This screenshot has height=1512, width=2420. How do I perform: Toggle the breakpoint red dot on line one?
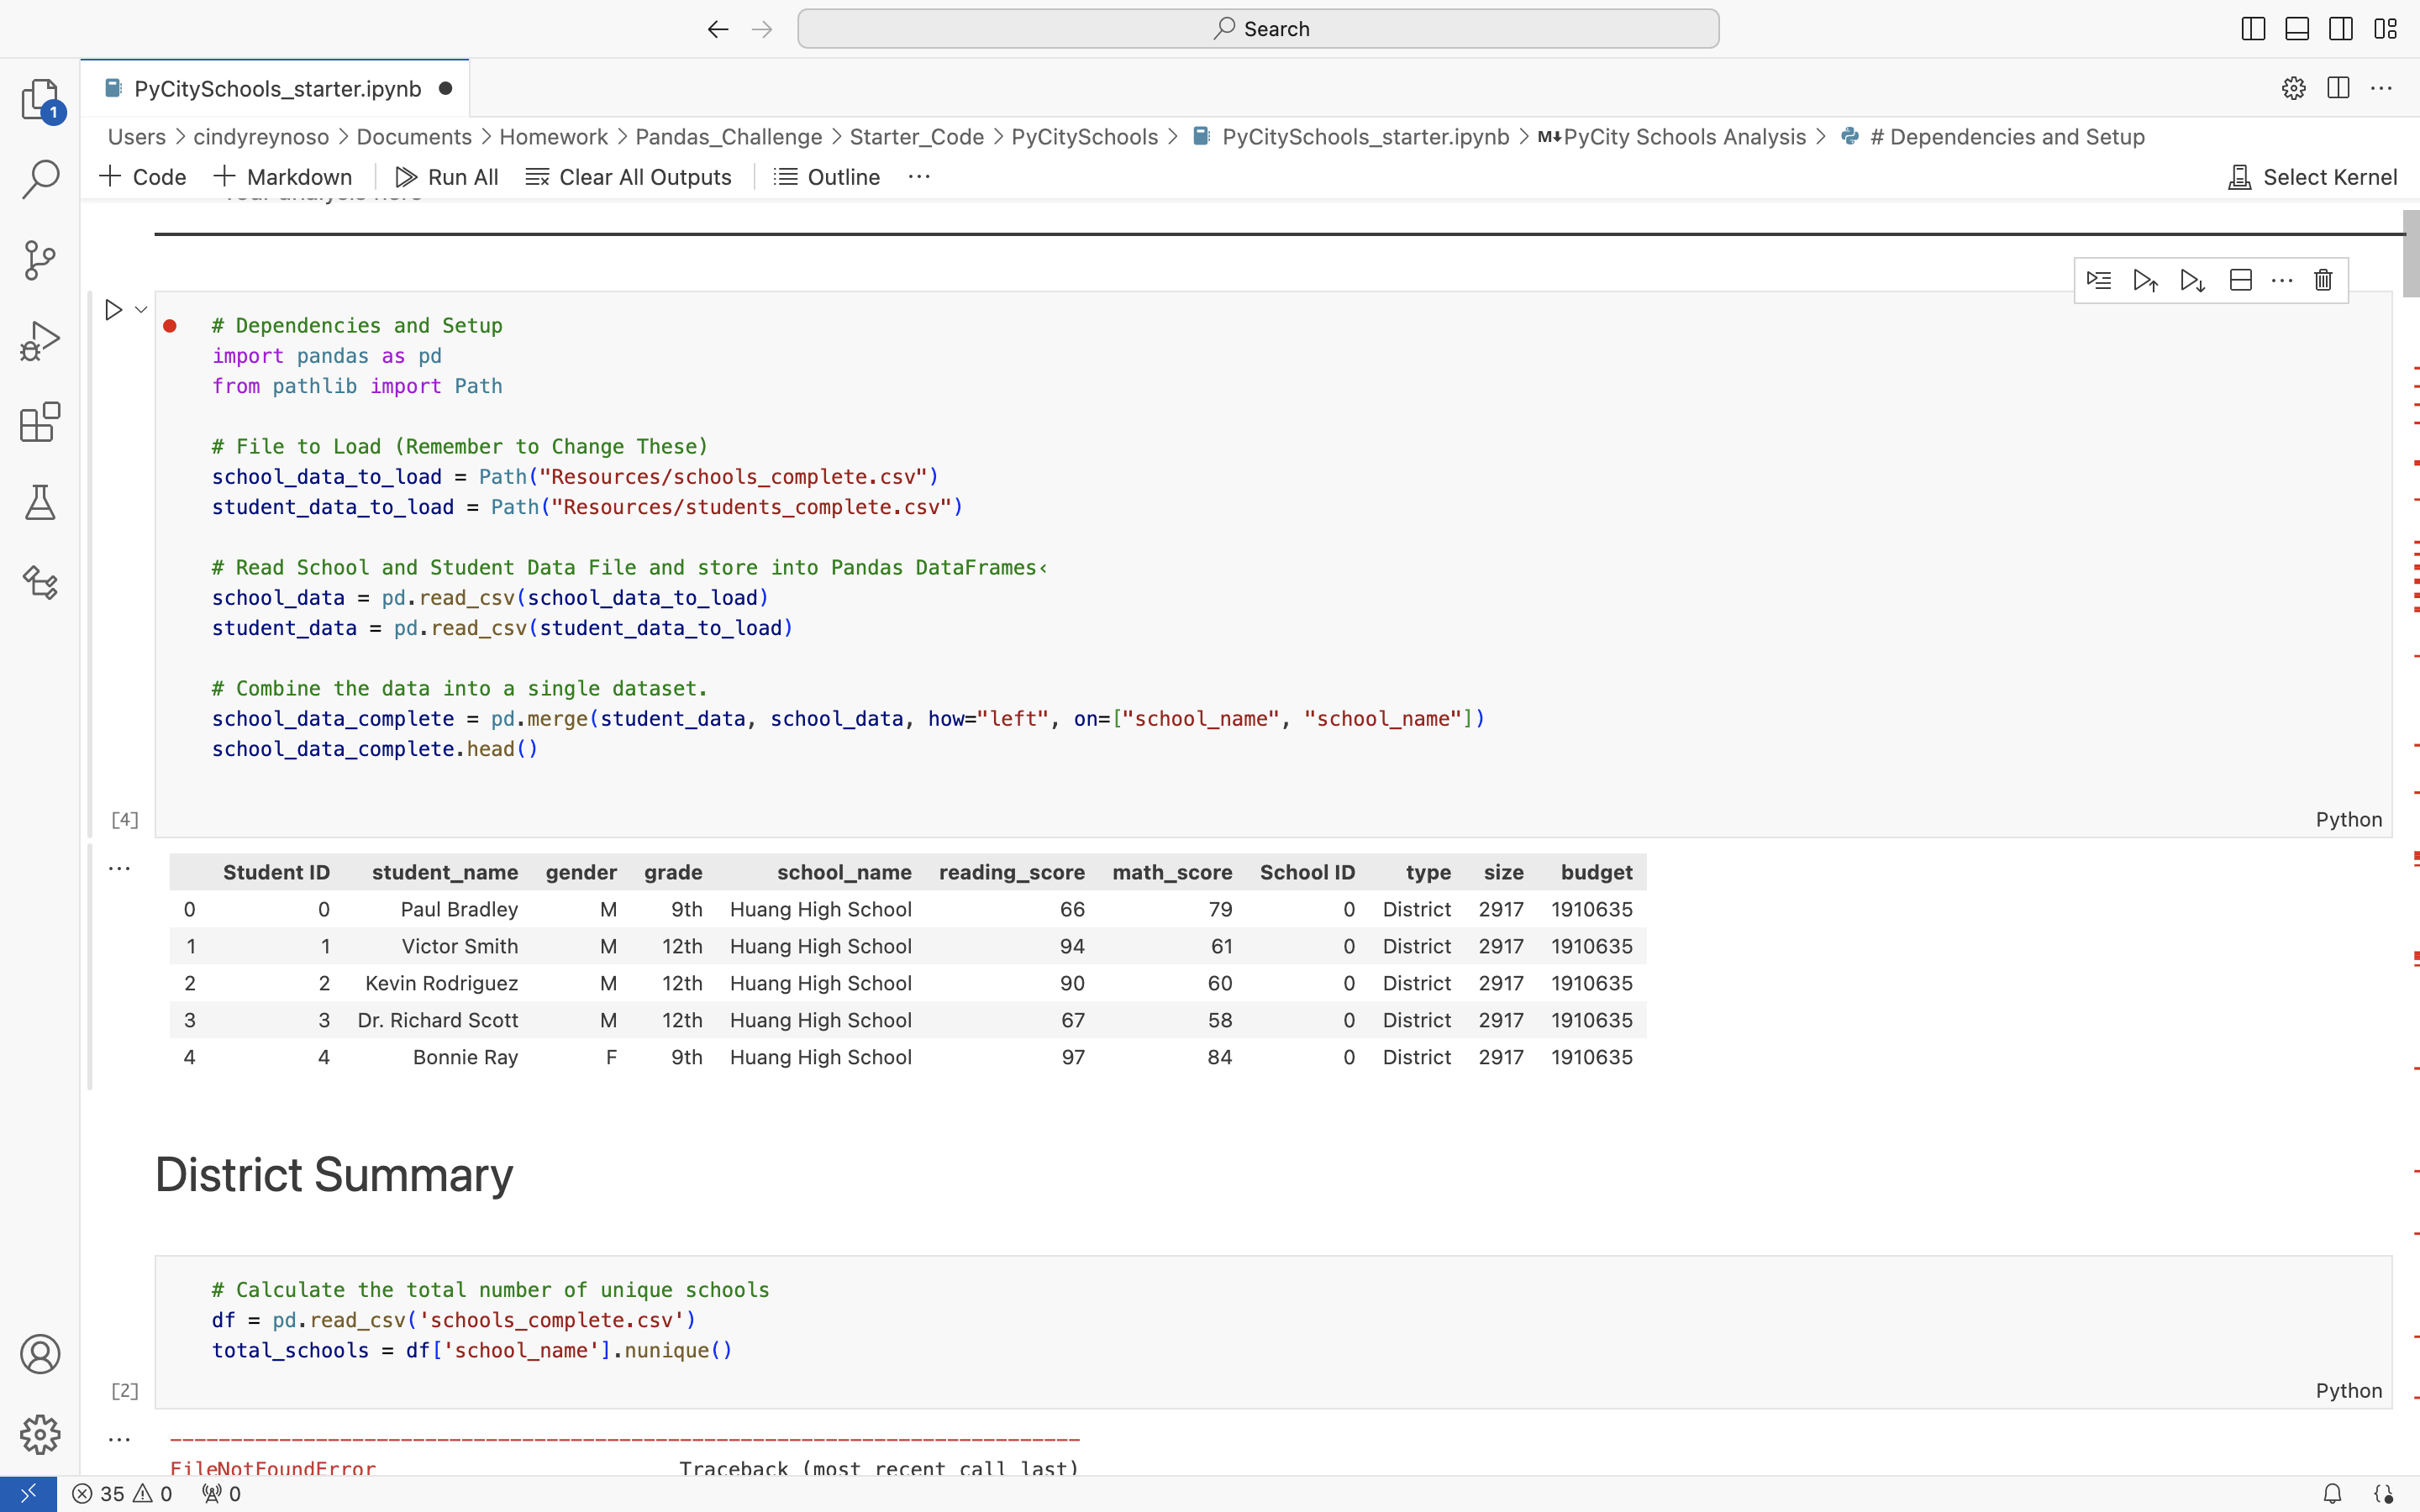coord(170,326)
